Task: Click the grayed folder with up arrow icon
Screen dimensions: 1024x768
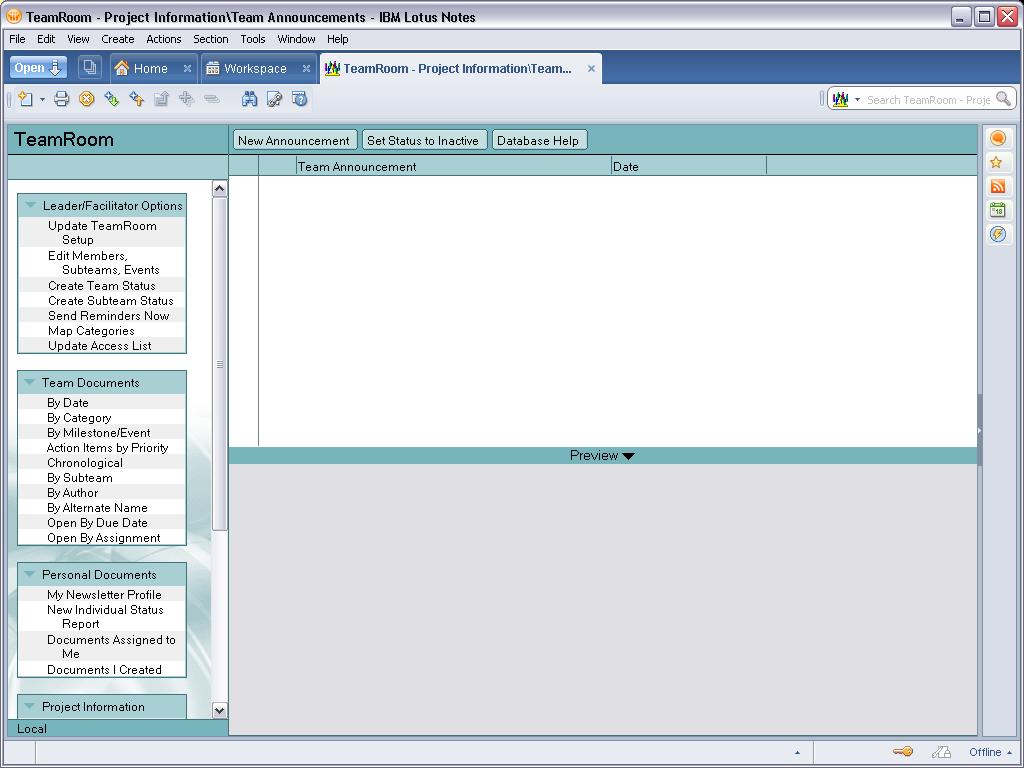Action: click(x=161, y=99)
